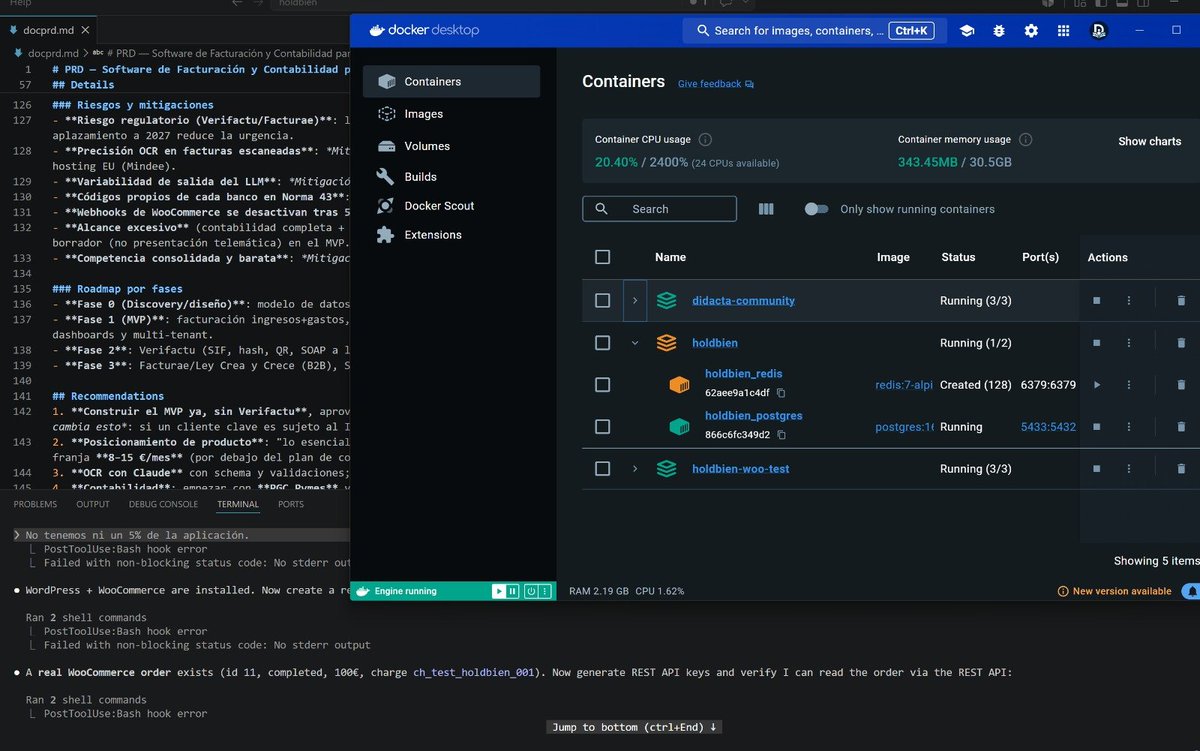Switch to the DEBUG CONSOLE tab in VS Code
This screenshot has width=1200, height=751.
point(163,504)
